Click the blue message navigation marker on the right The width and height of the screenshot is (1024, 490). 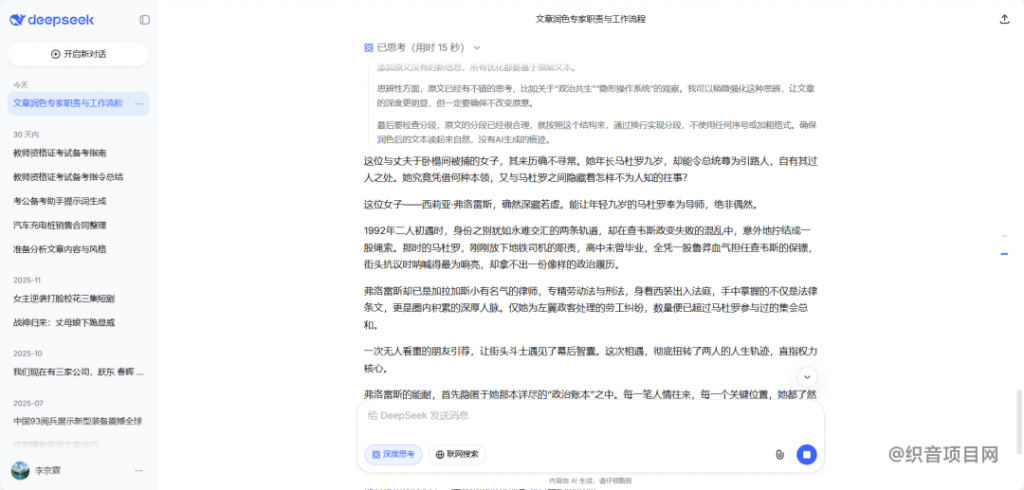pyautogui.click(x=1004, y=253)
